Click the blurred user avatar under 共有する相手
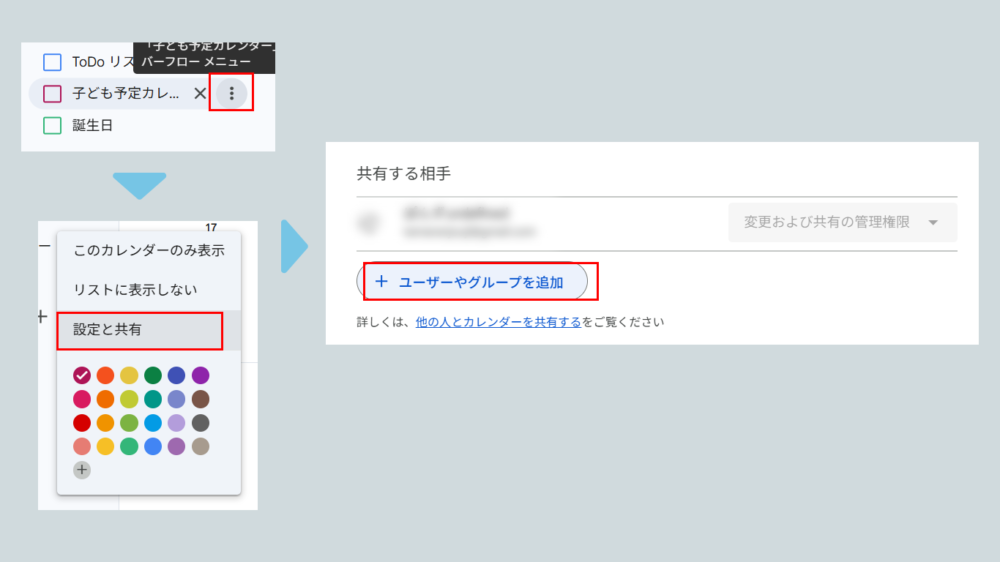Screen dimensions: 1000x562 (369, 222)
